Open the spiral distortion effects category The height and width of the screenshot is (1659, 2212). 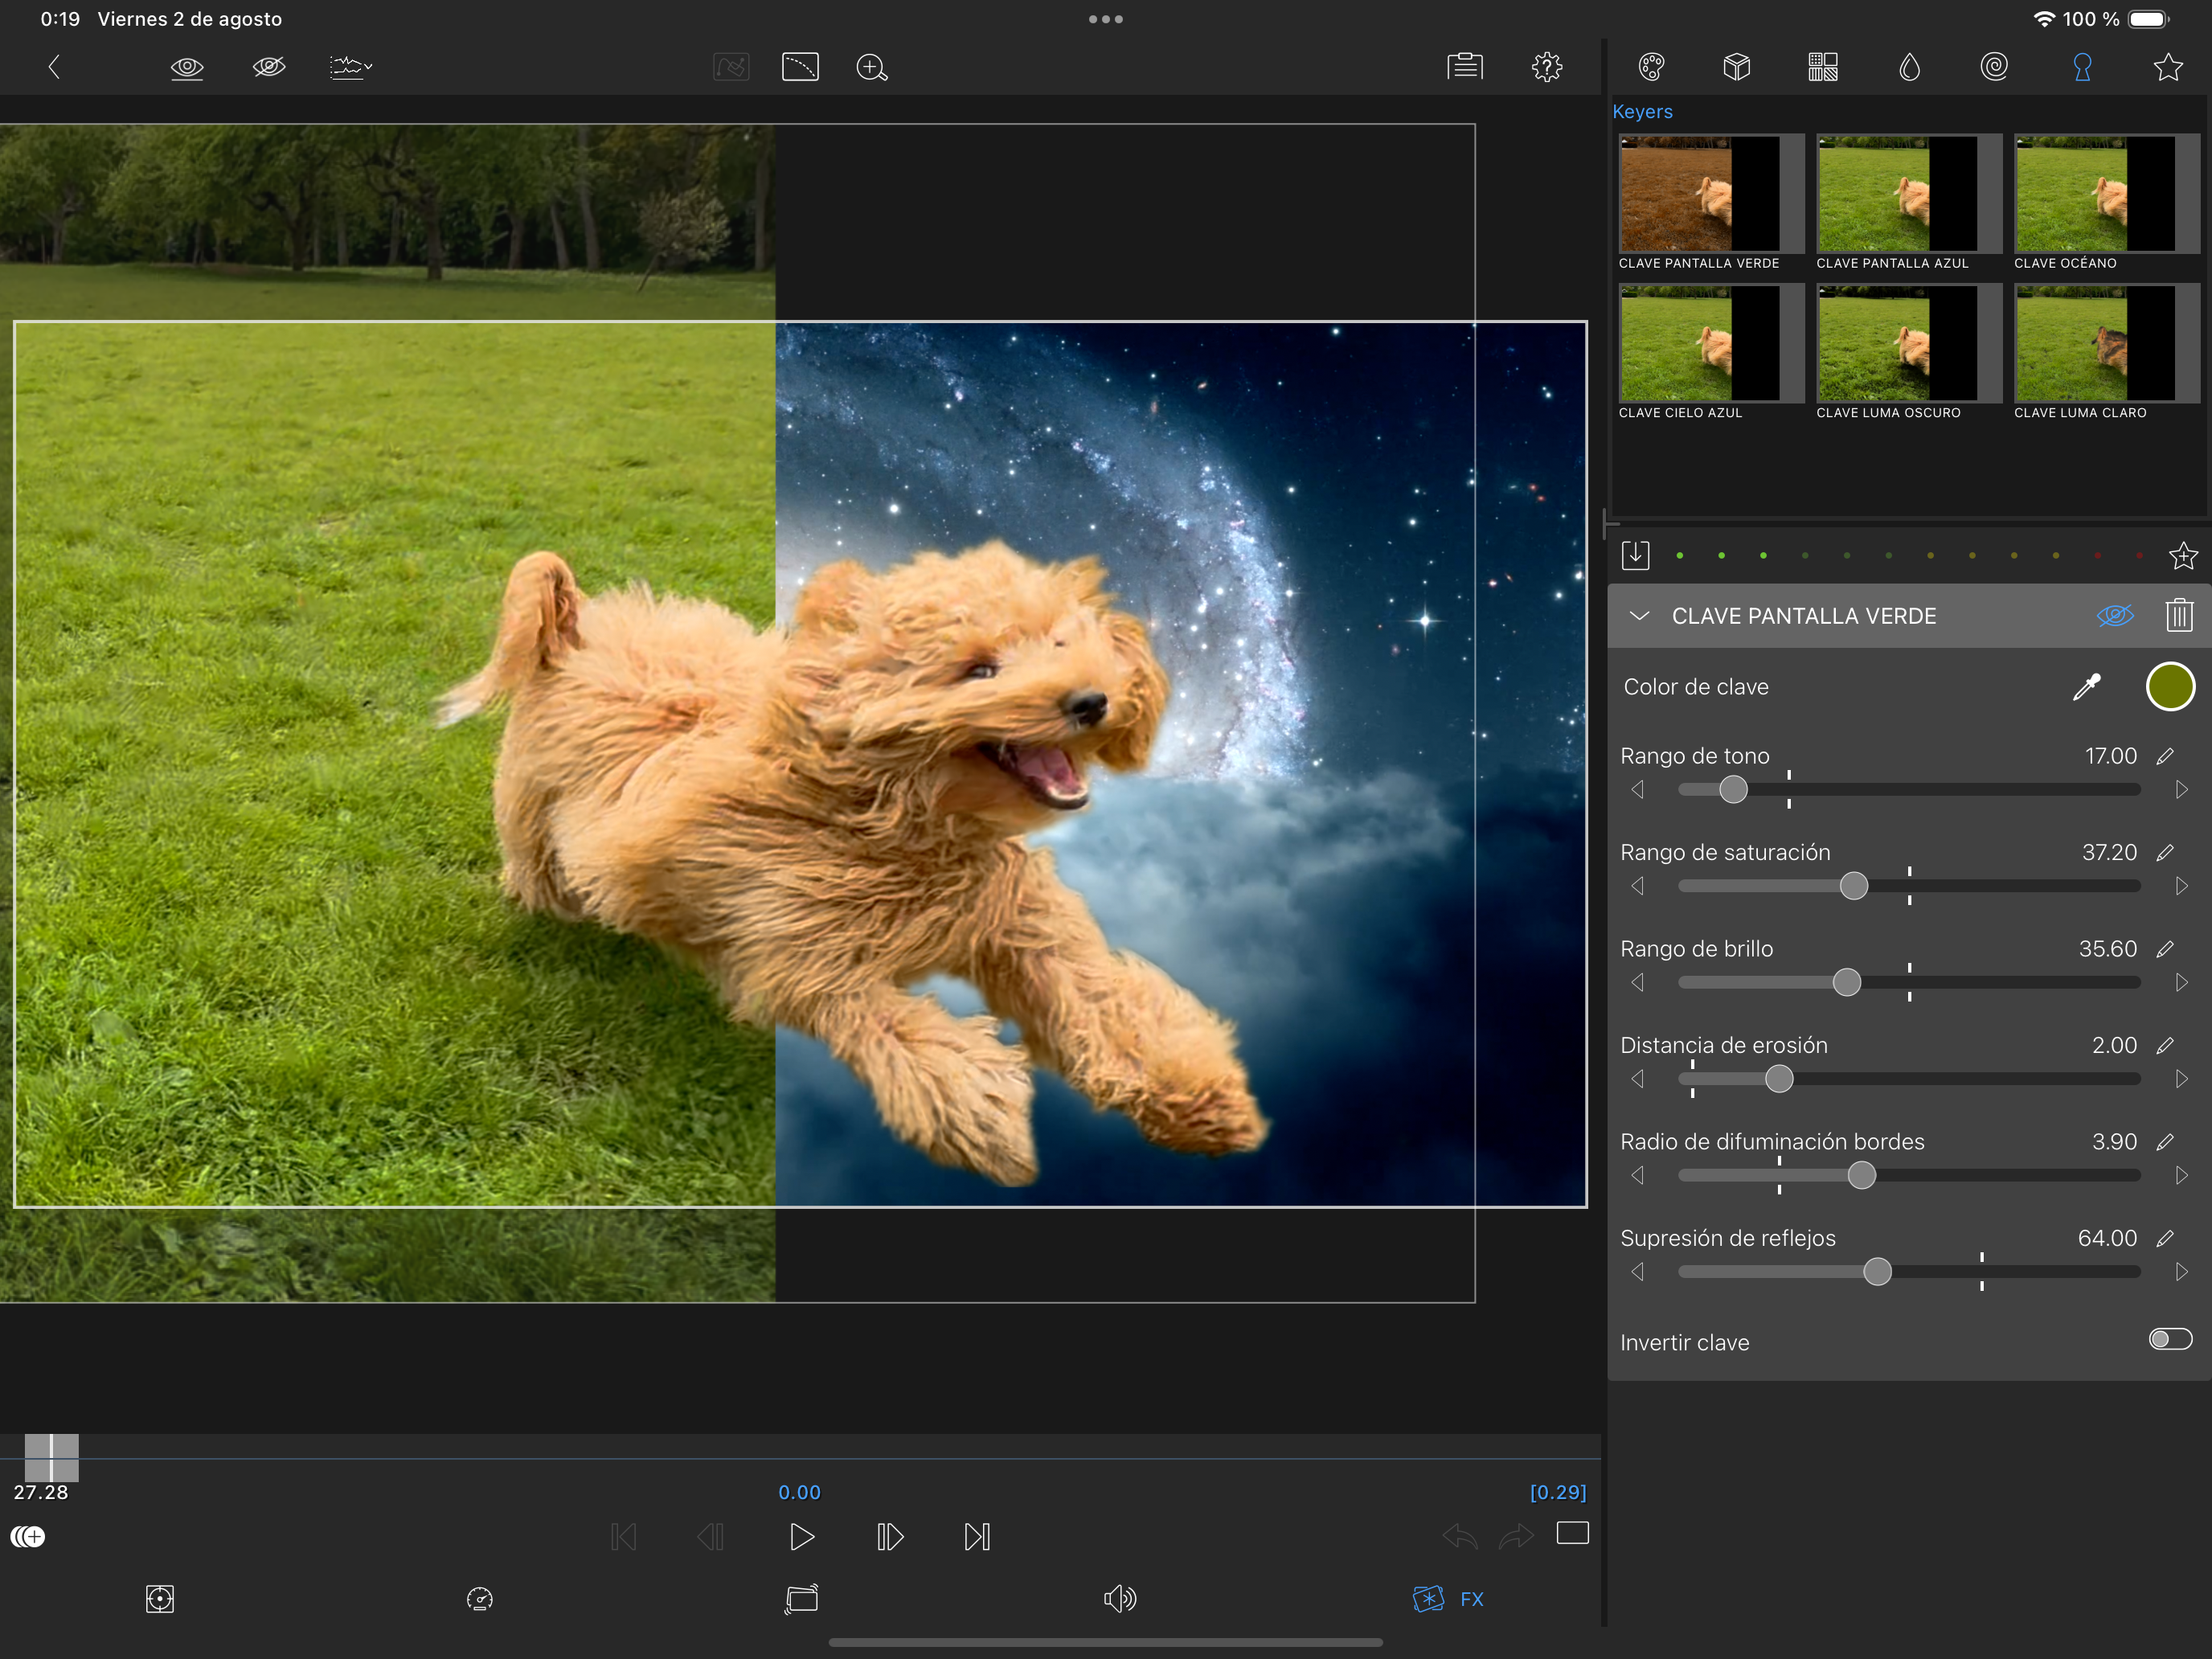1994,67
